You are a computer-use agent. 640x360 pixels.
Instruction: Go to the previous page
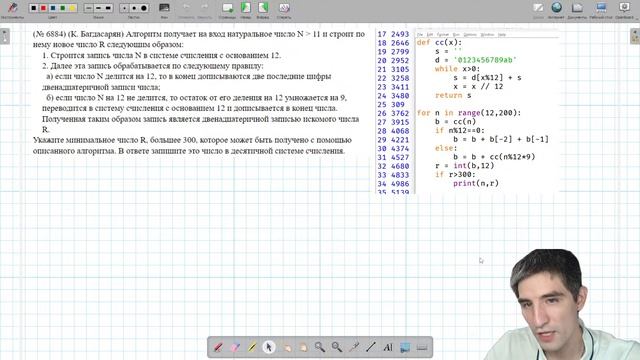[246, 9]
